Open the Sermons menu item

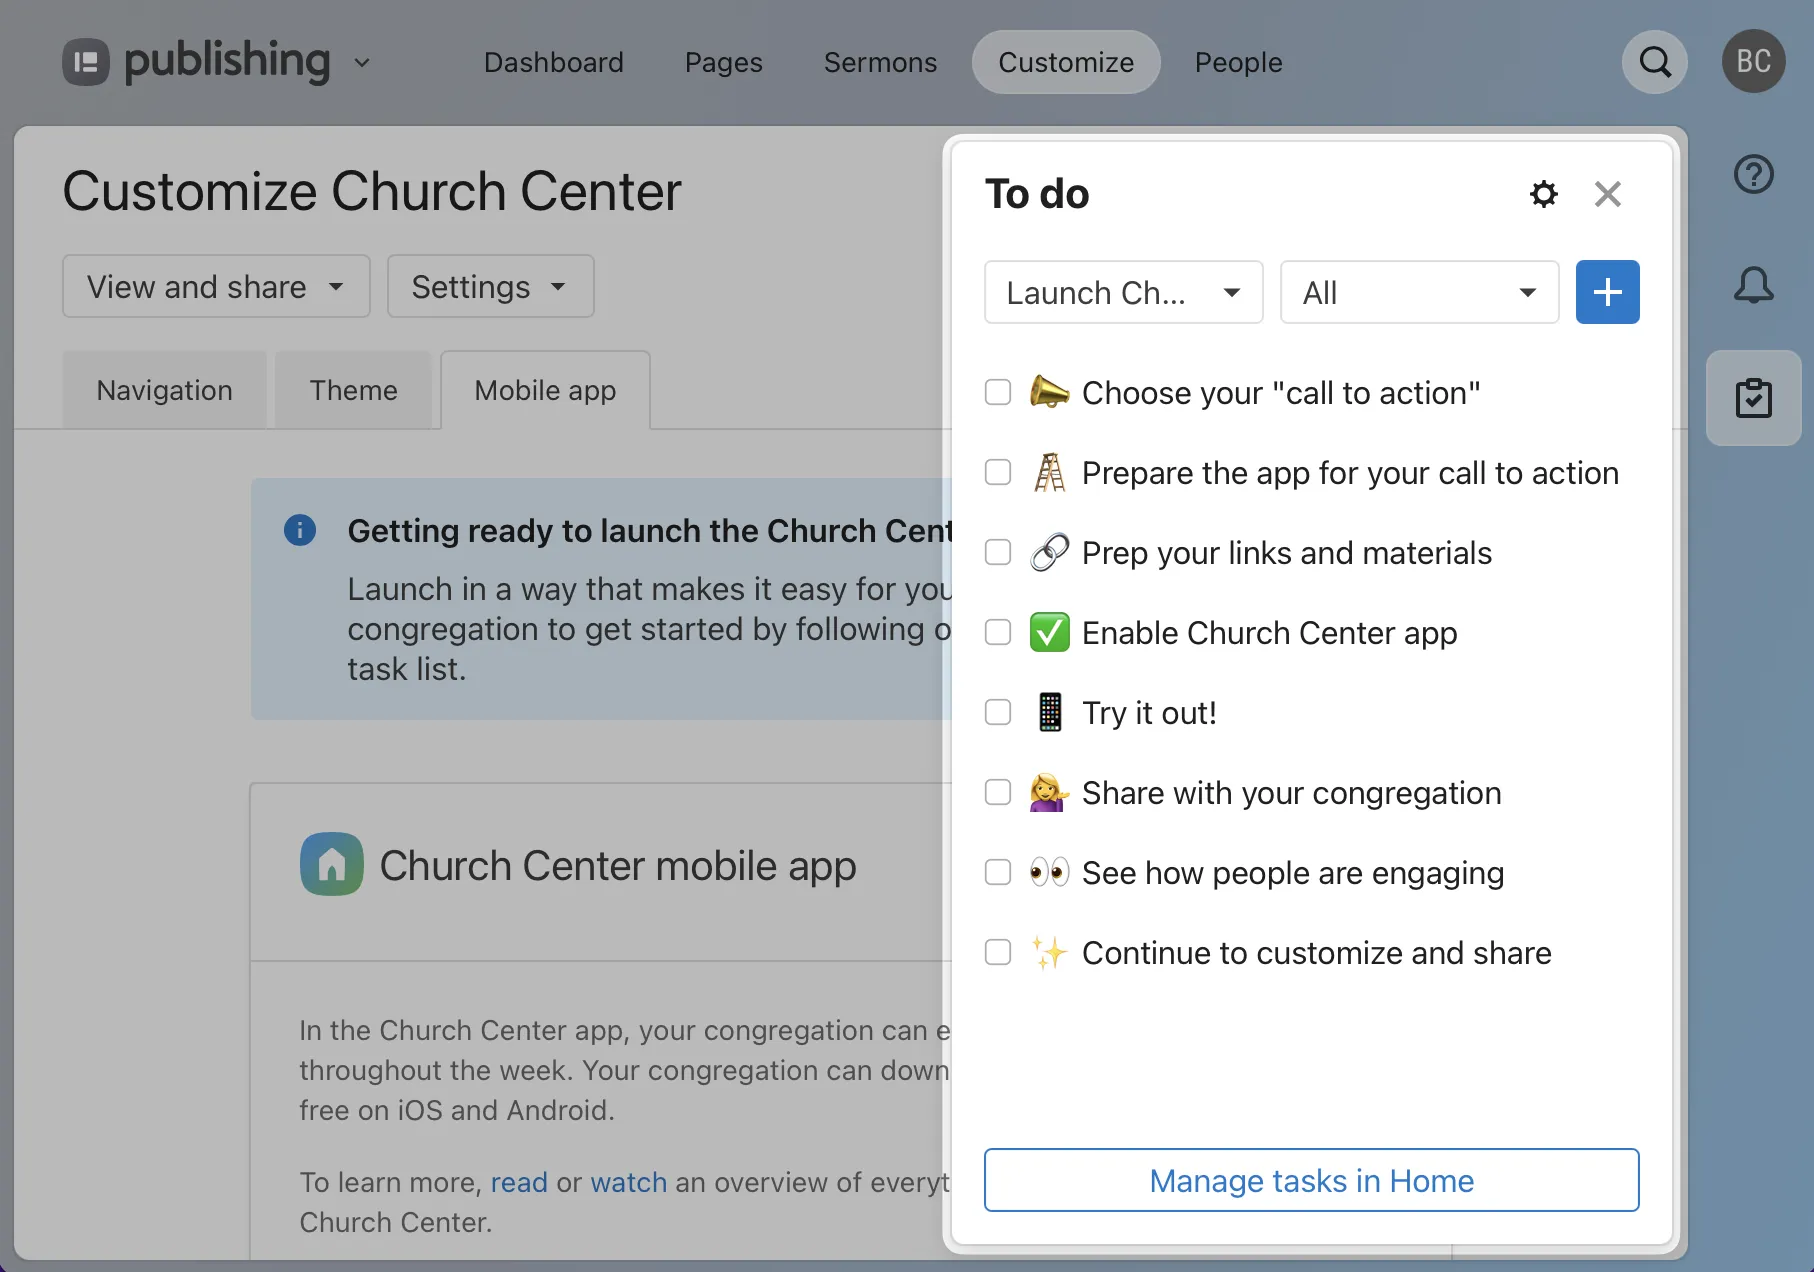click(880, 62)
